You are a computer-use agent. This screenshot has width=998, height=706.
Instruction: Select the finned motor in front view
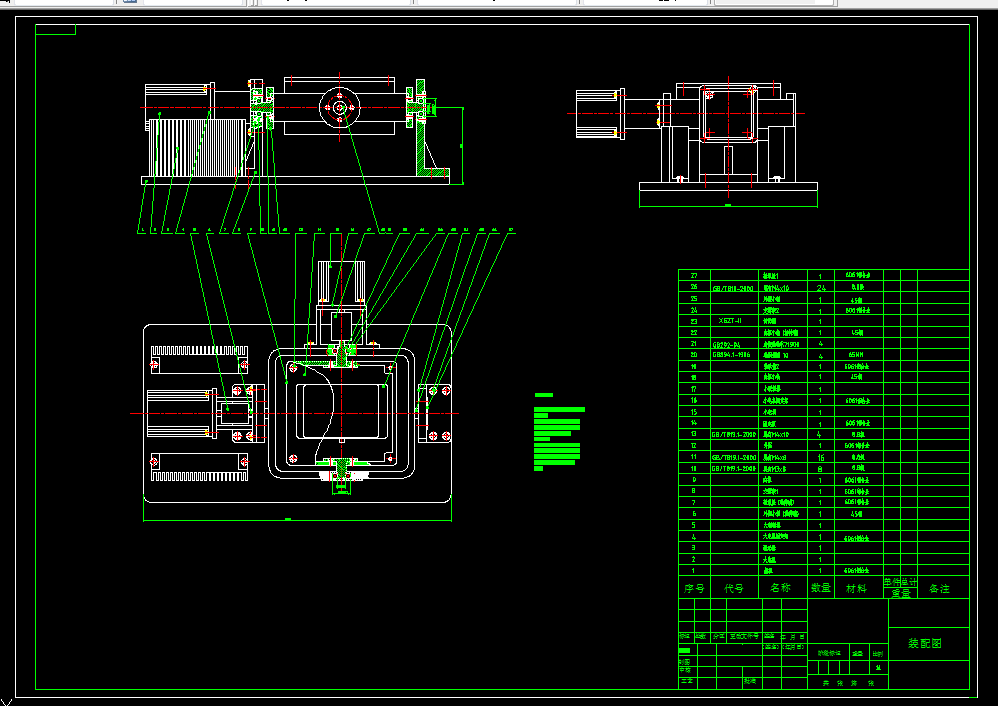tap(197, 148)
